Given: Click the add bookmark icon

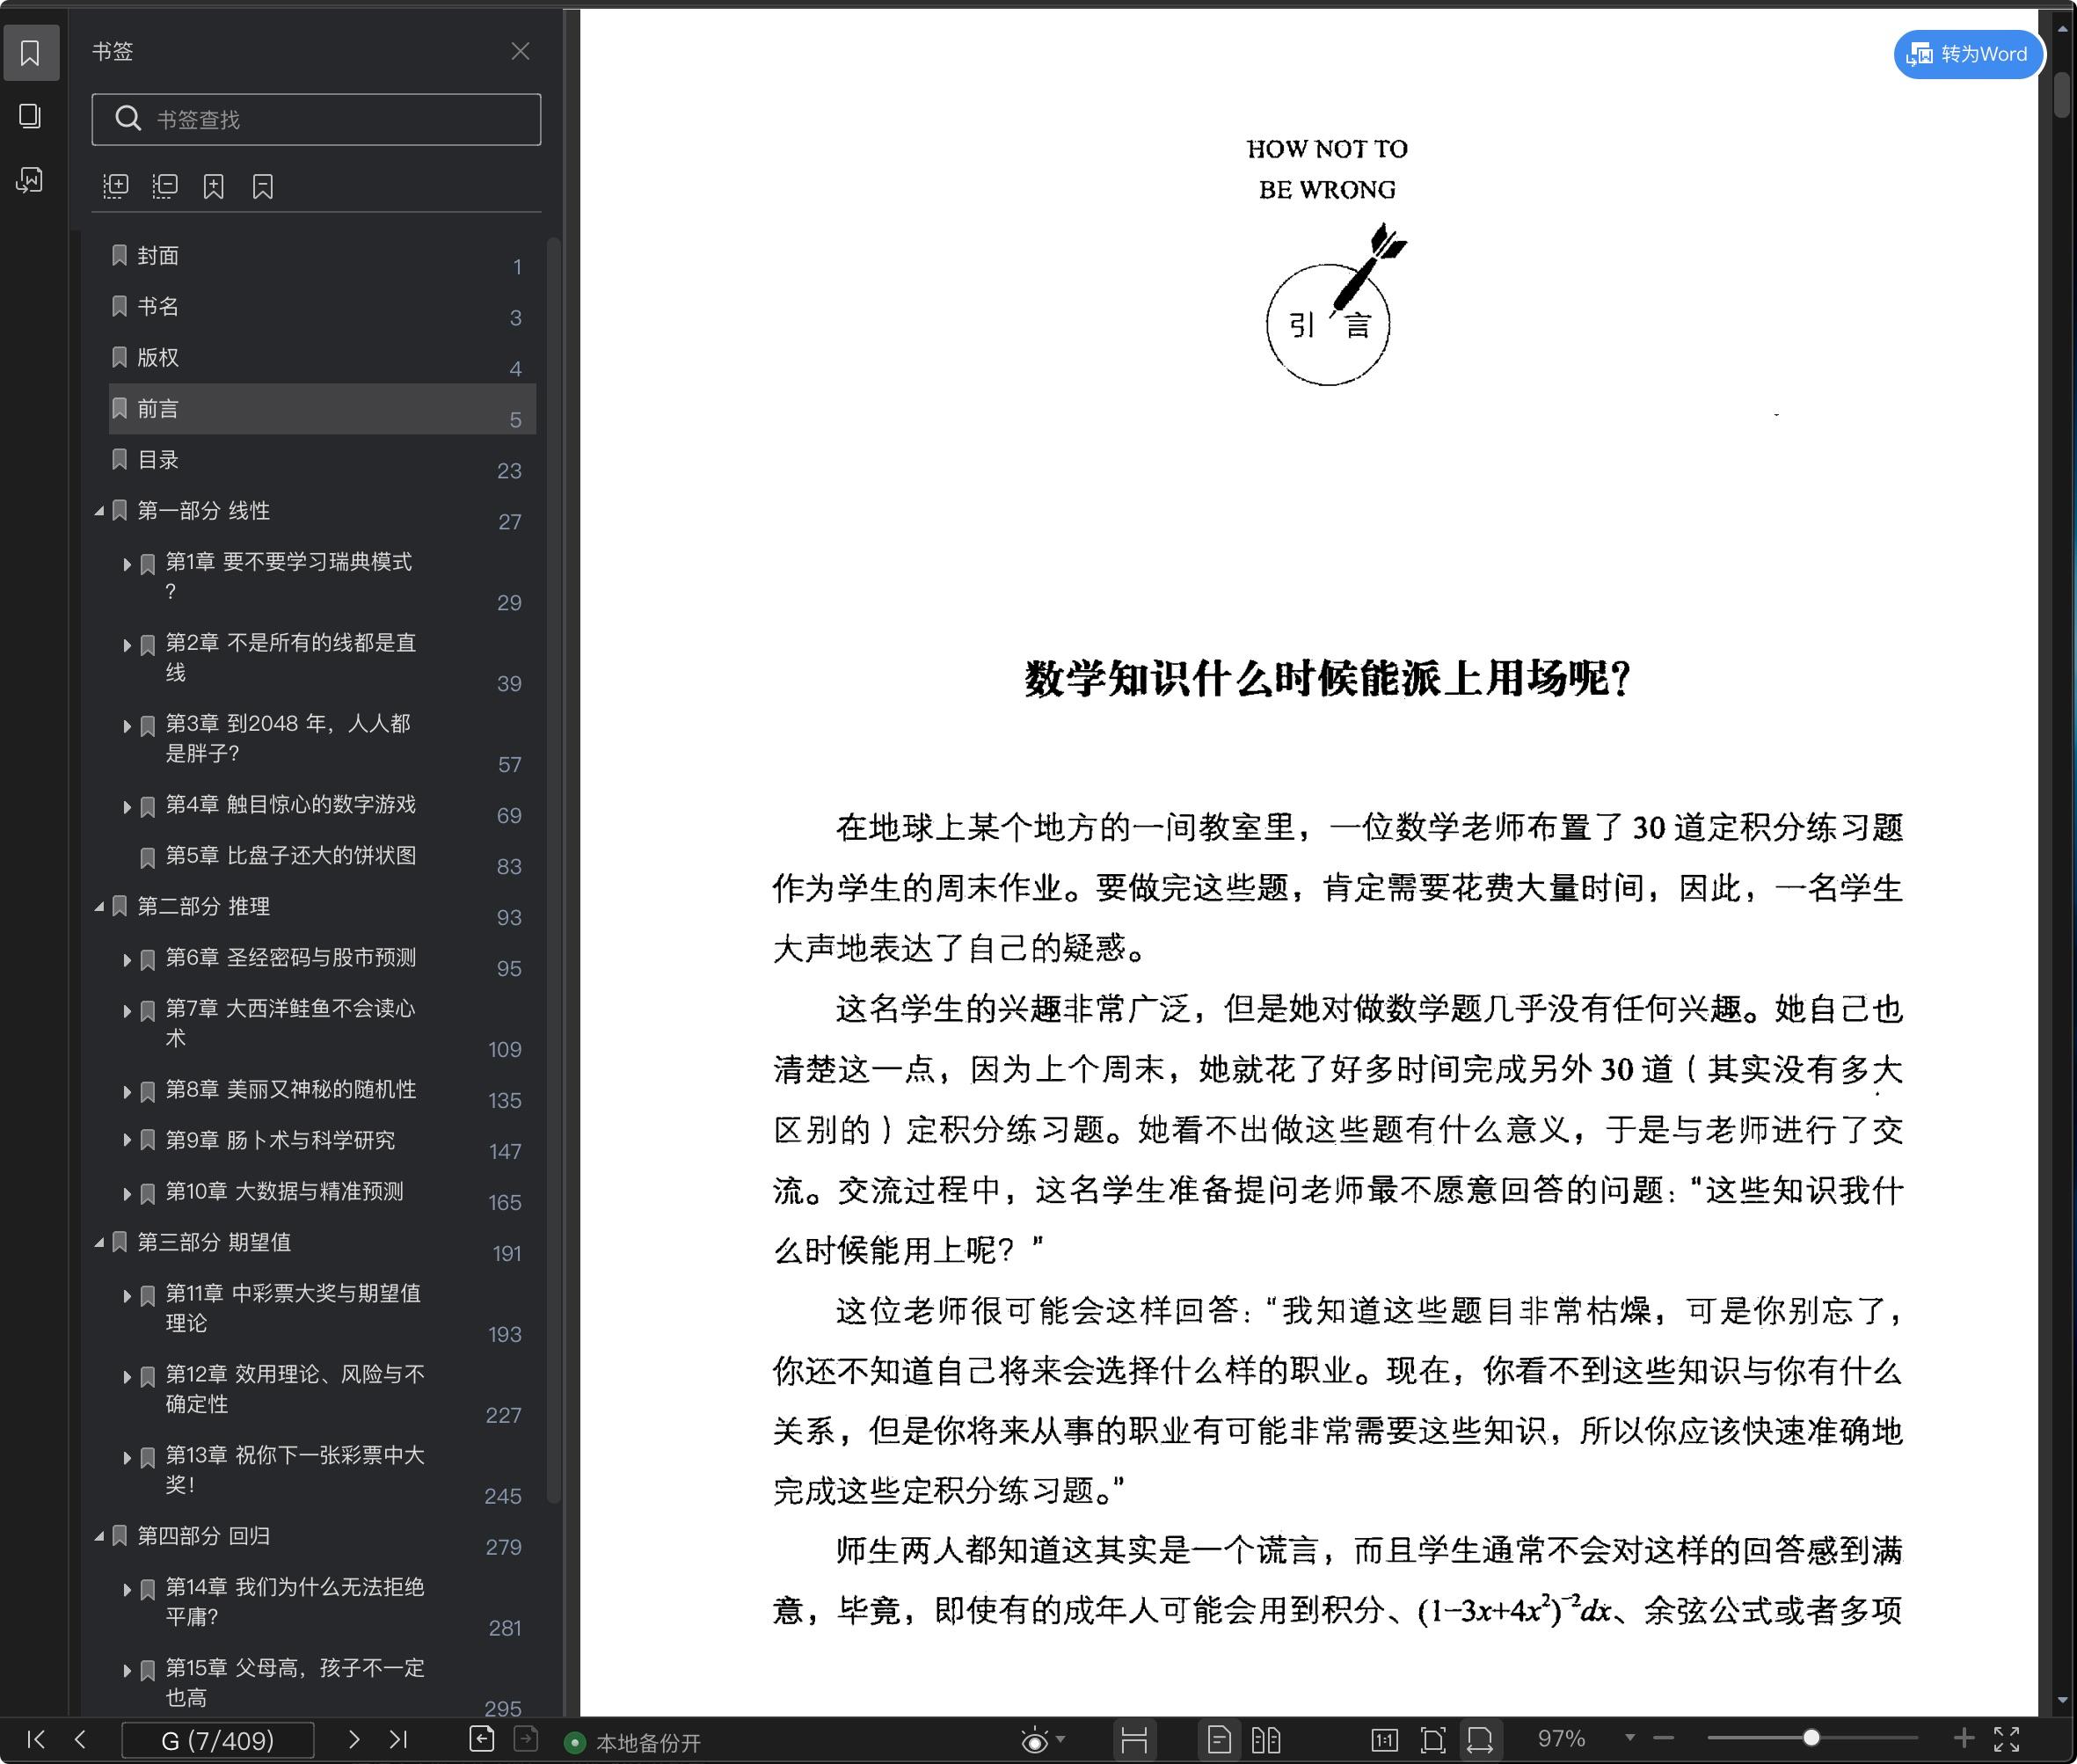Looking at the screenshot, I should tap(214, 186).
